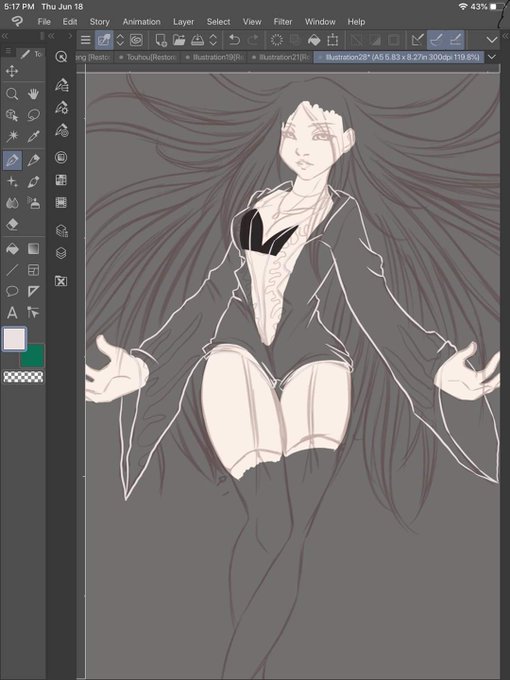Toggle Snap to Special Ruler

[x=436, y=40]
